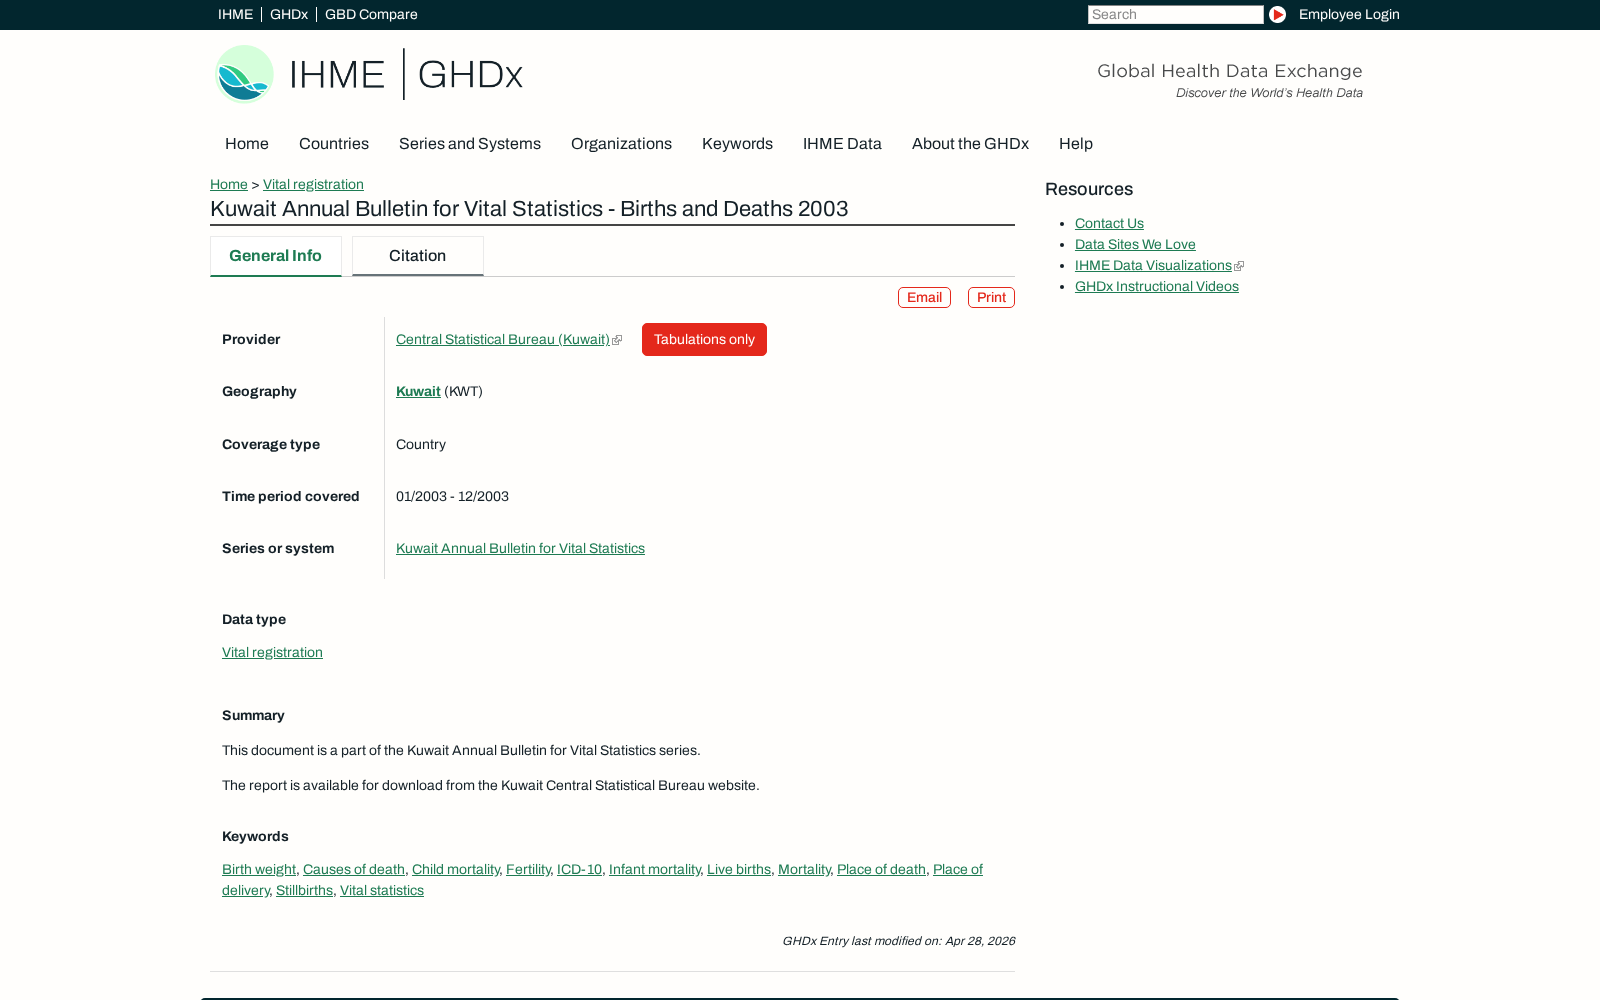Open the Keywords menu item
1600x1000 pixels.
click(737, 144)
